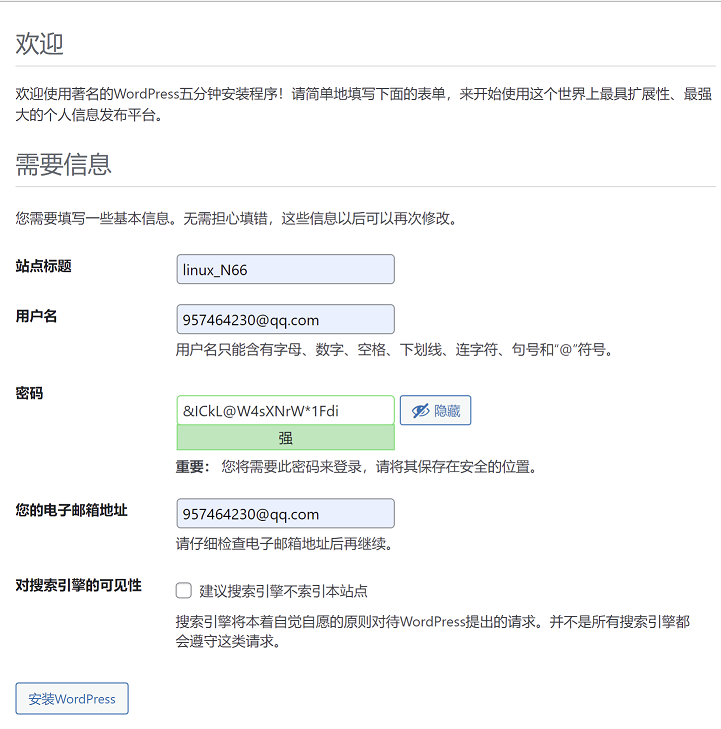The image size is (721, 729).
Task: Click the 需要信息 section heading
Action: (x=64, y=165)
